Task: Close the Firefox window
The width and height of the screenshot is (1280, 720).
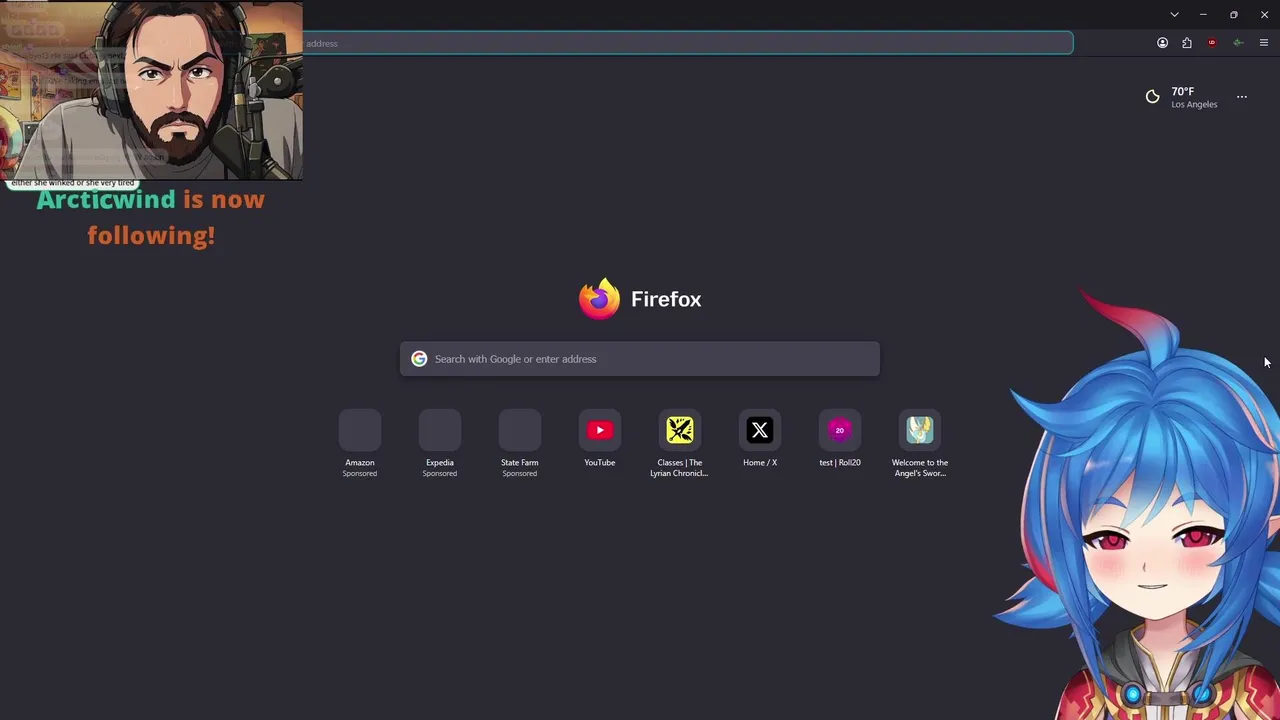Action: [1264, 14]
